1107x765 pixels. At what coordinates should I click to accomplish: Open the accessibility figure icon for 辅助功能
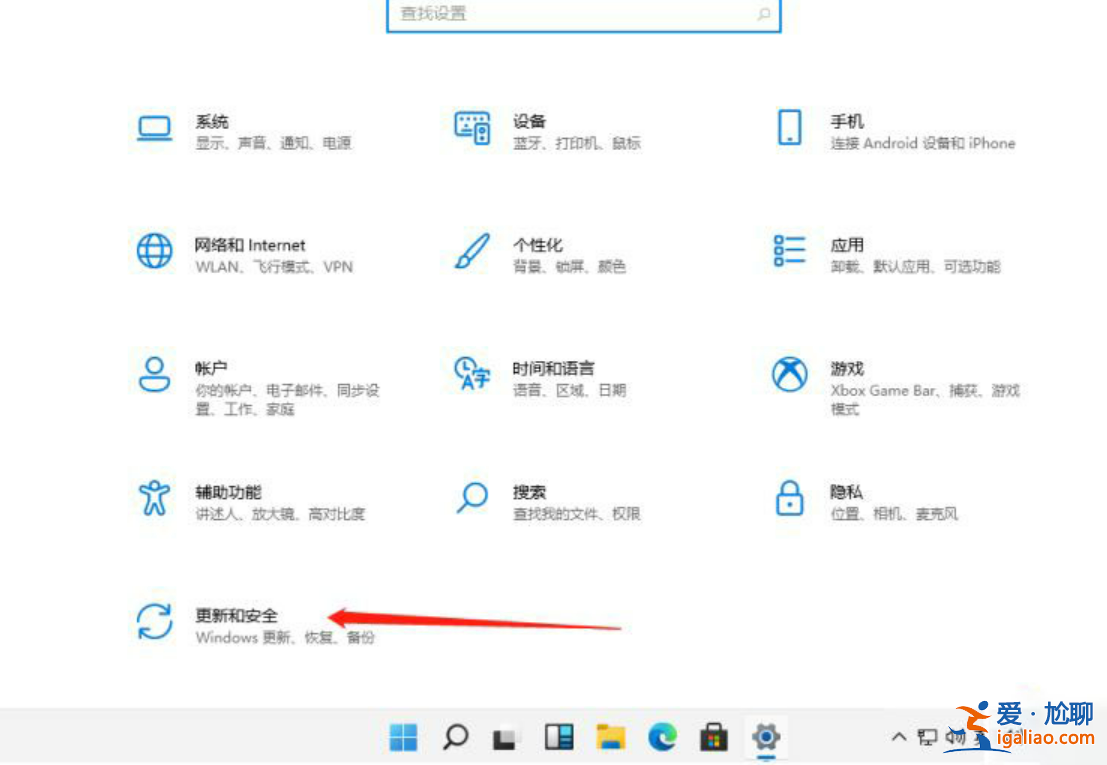155,500
